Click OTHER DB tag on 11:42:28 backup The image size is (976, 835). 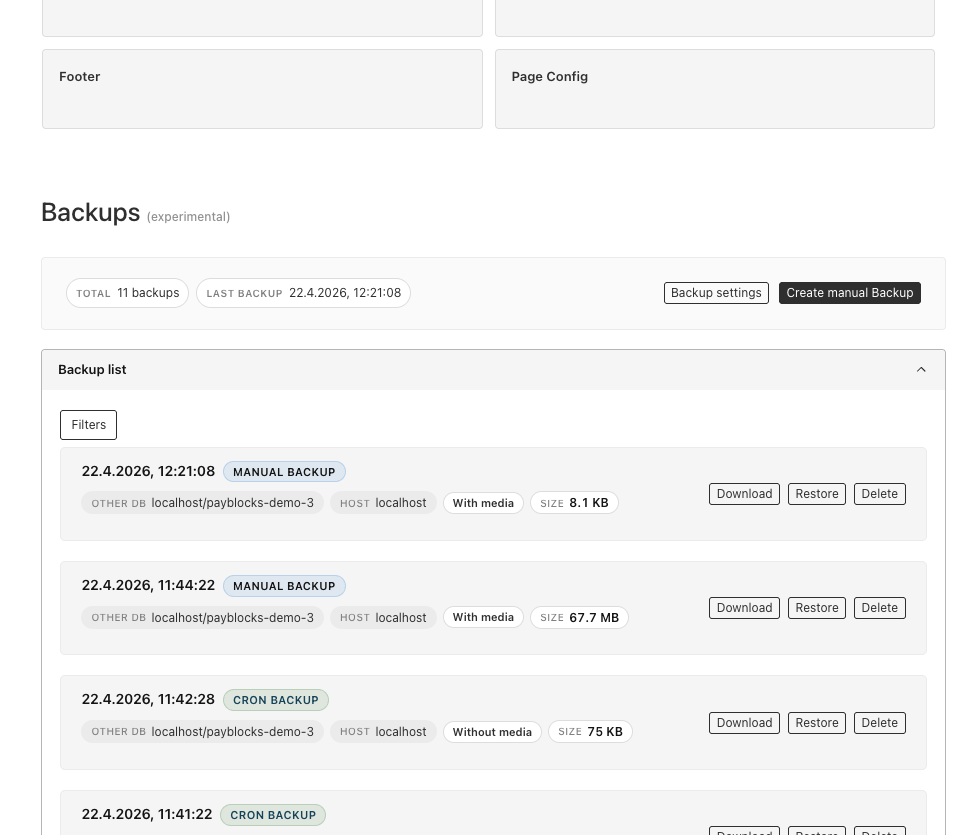coord(202,732)
